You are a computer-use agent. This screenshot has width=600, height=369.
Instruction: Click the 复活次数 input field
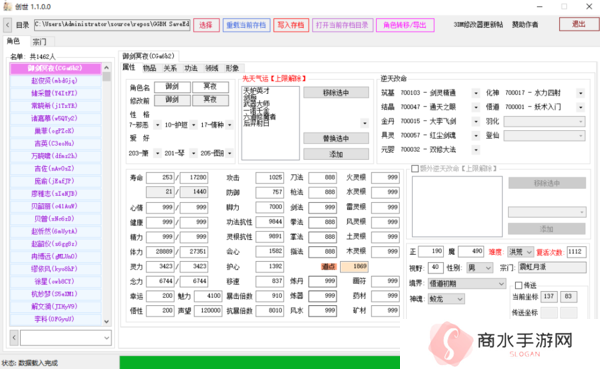tap(577, 252)
